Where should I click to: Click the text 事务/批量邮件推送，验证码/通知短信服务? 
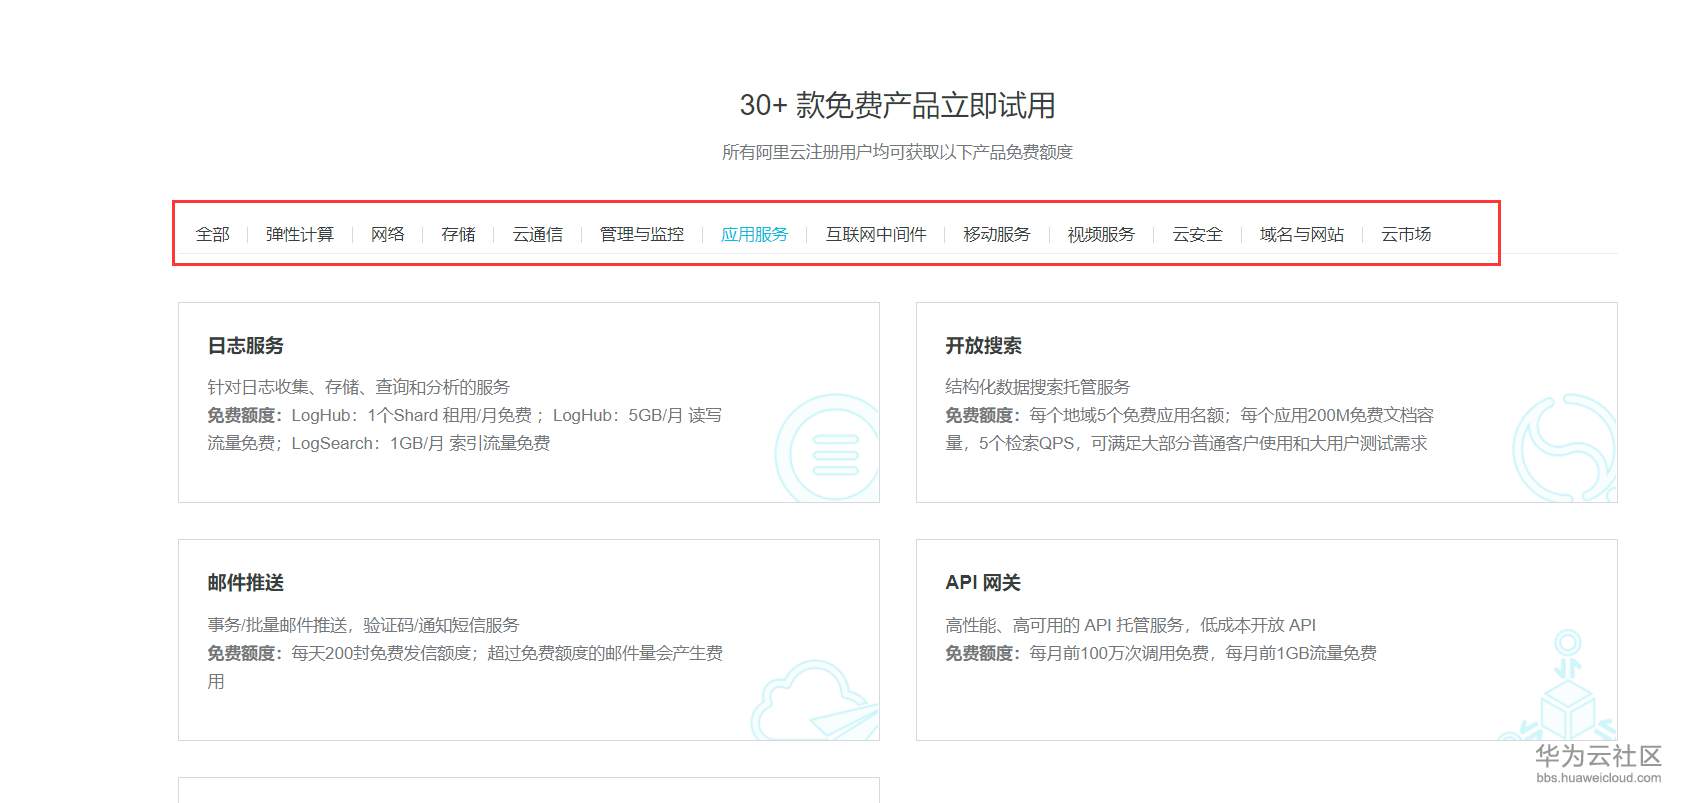tap(364, 625)
